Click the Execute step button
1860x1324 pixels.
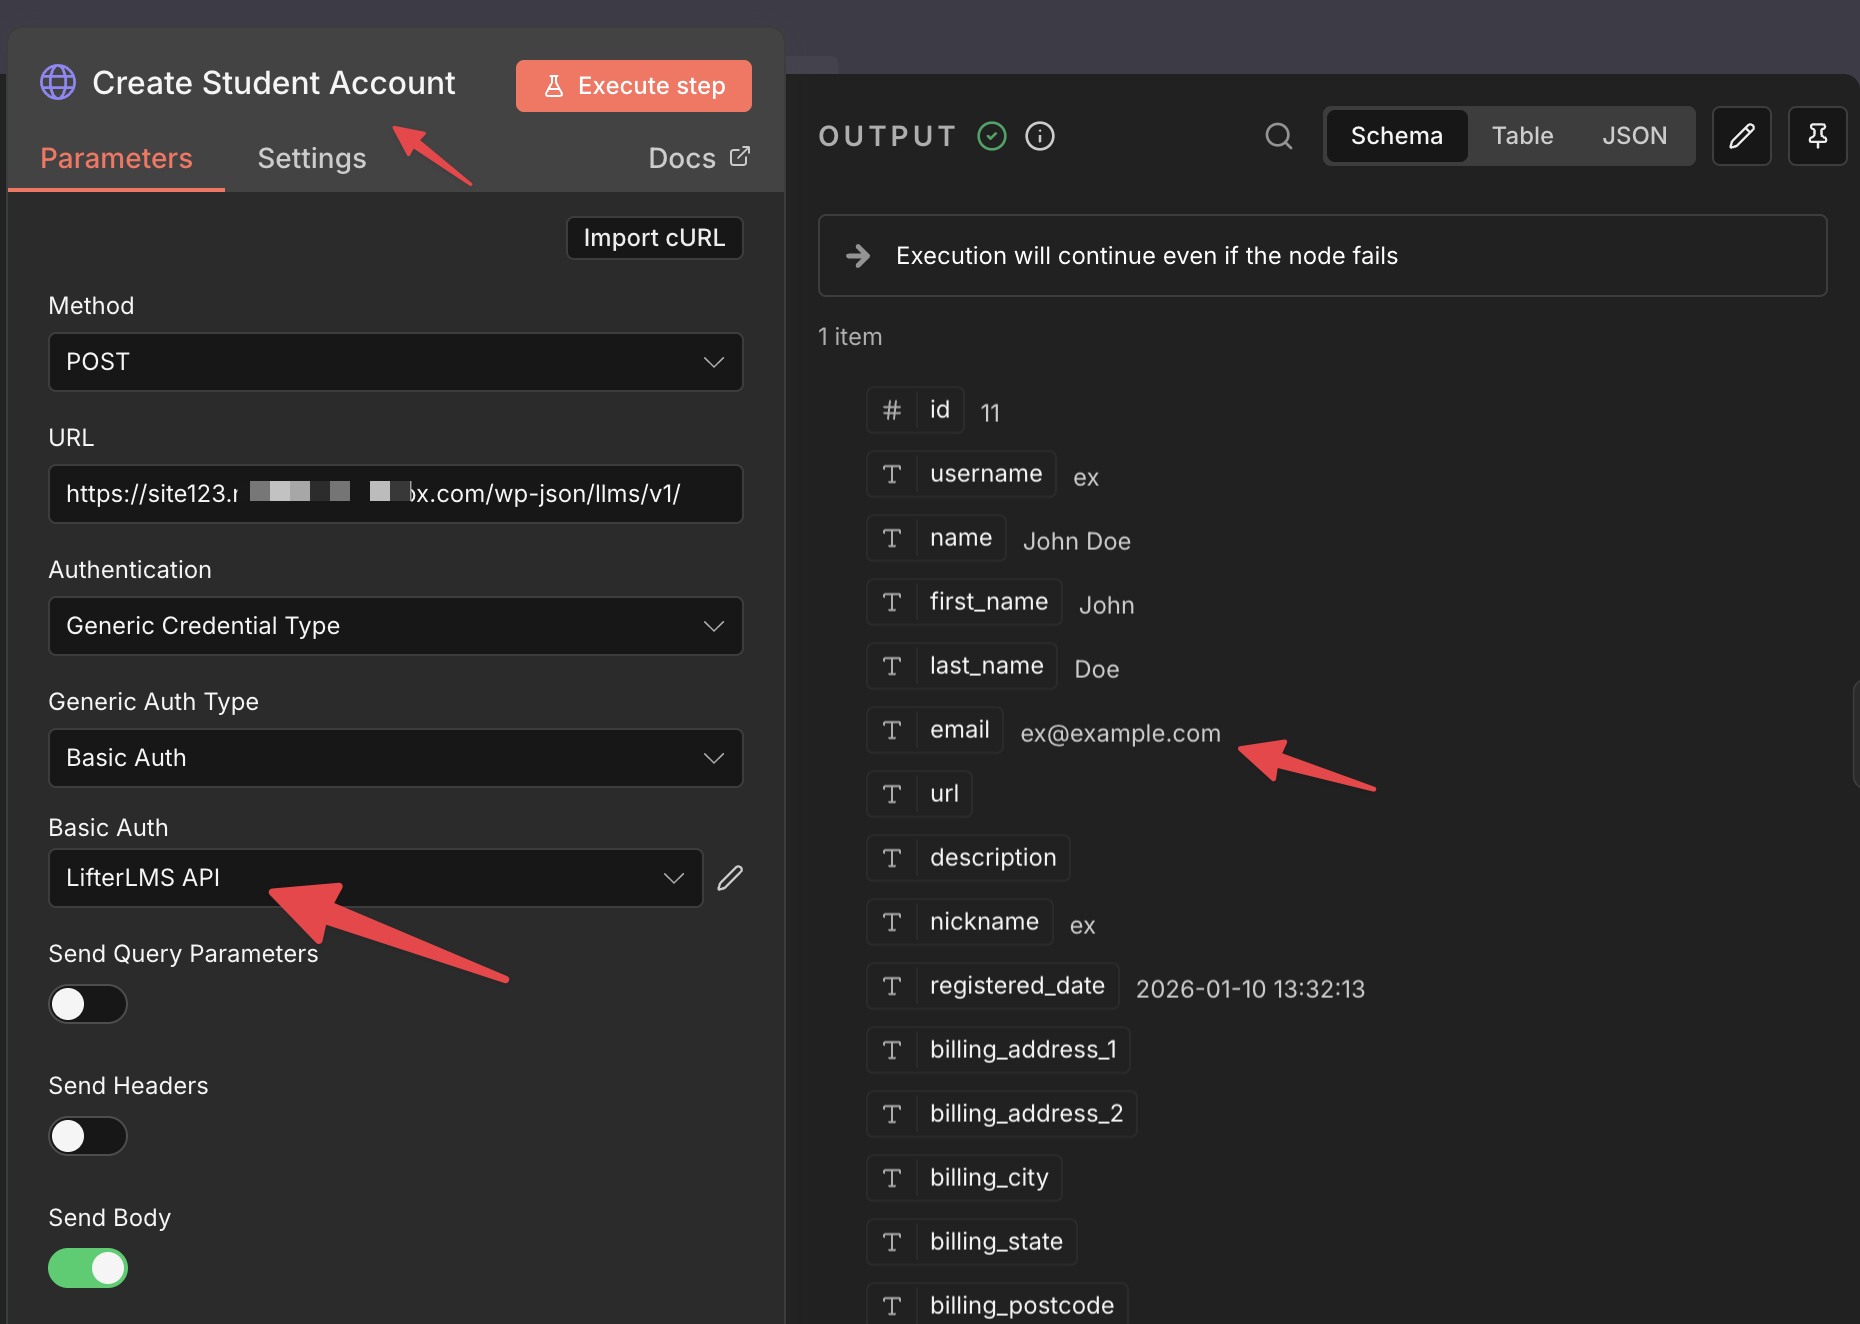pos(634,86)
